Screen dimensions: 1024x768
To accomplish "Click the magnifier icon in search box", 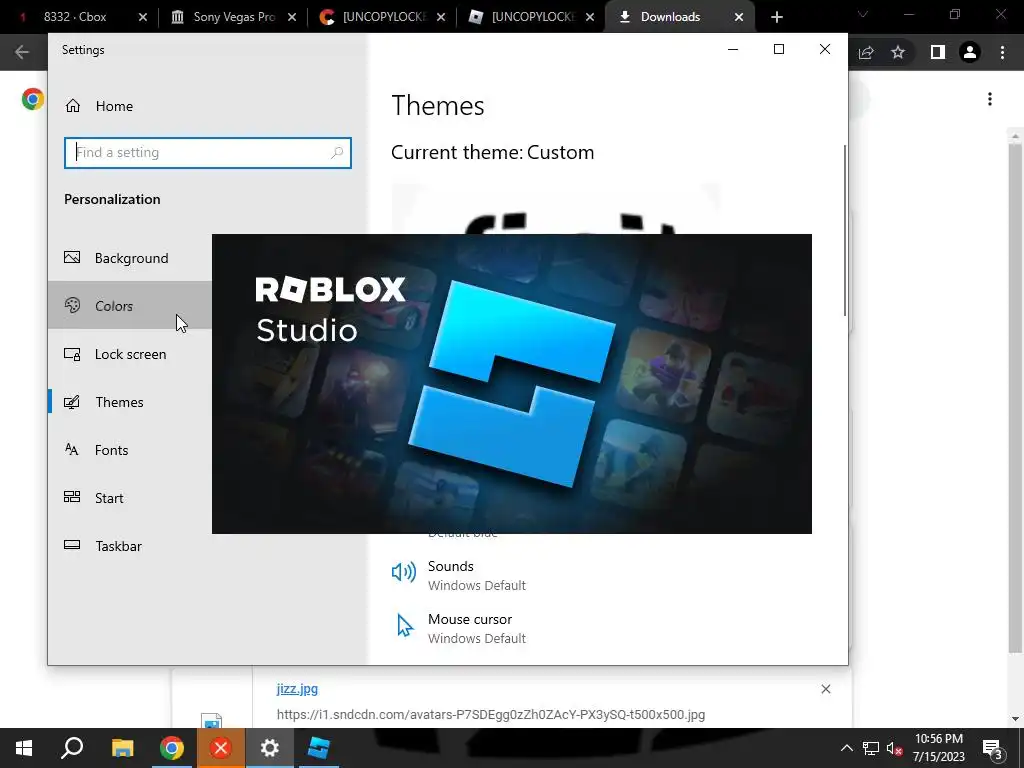I will tap(337, 153).
